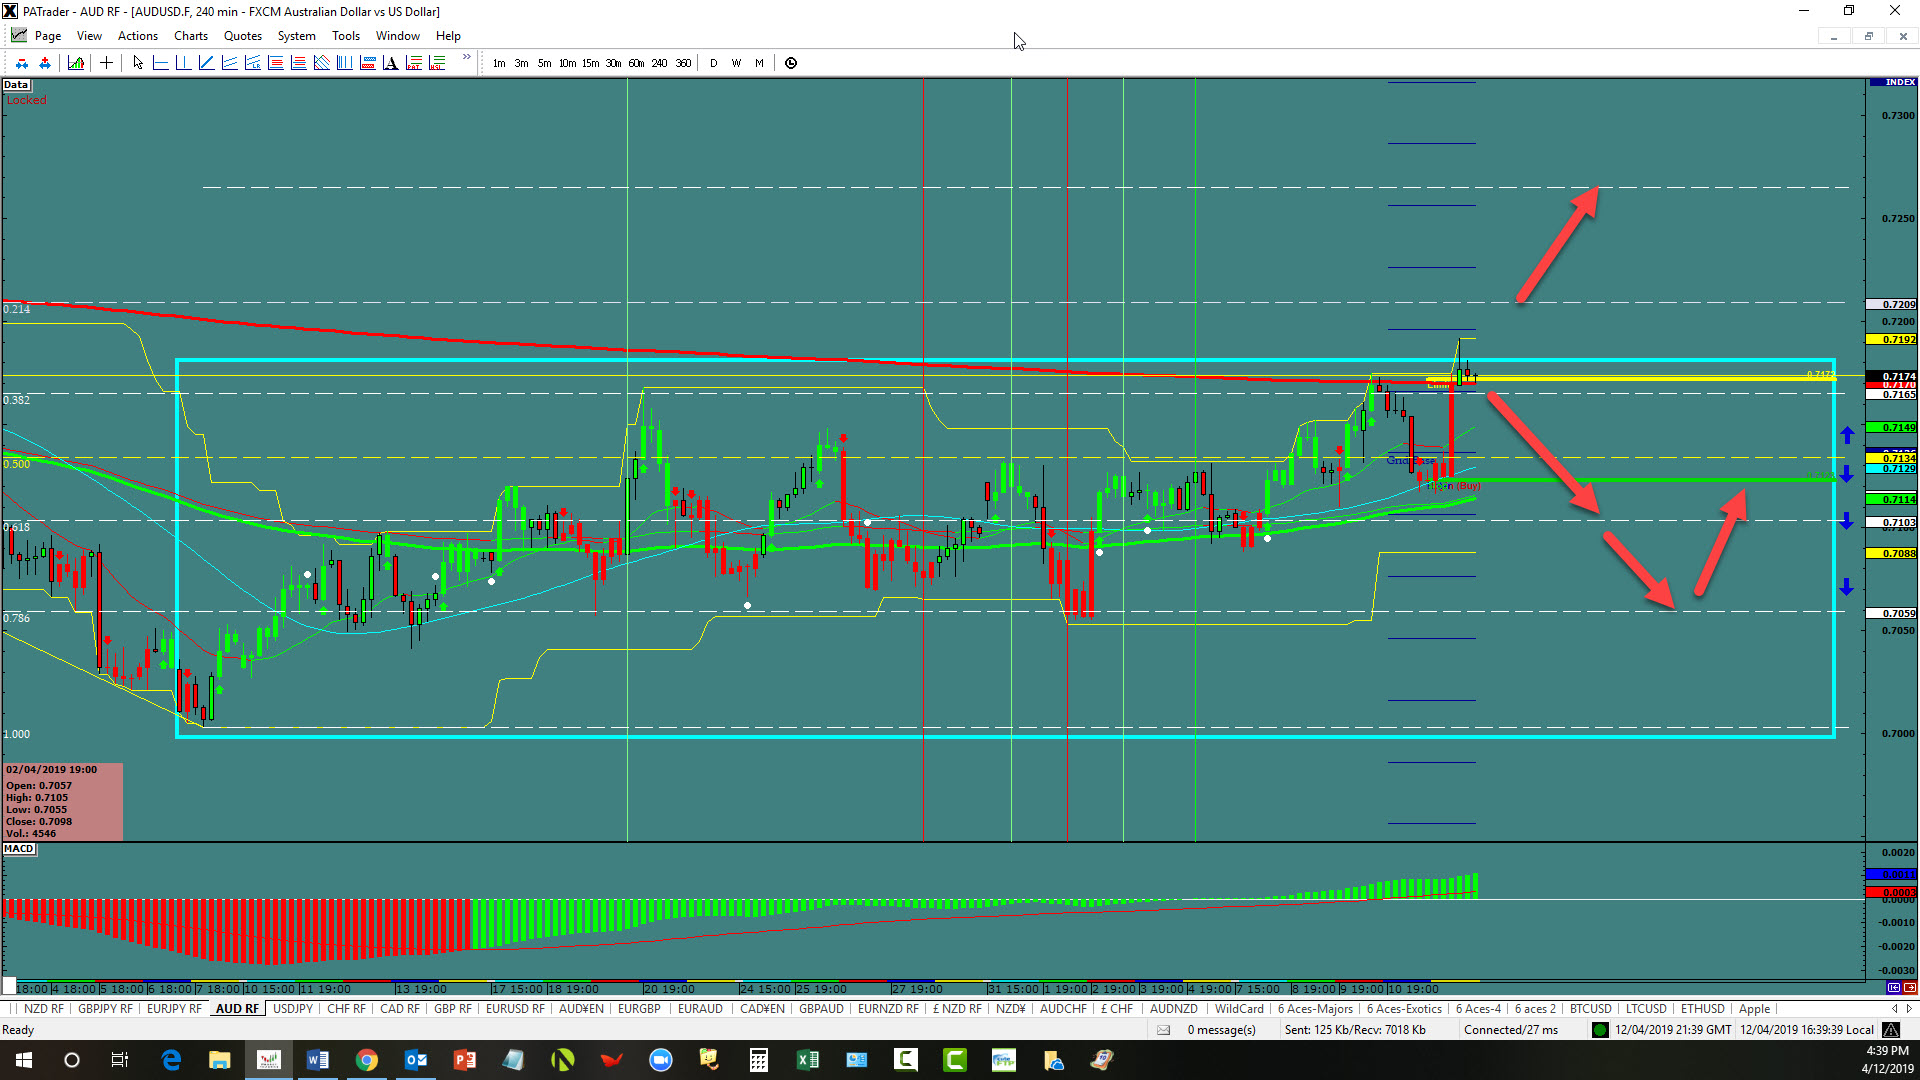Select the arrow pointer tool

point(138,63)
